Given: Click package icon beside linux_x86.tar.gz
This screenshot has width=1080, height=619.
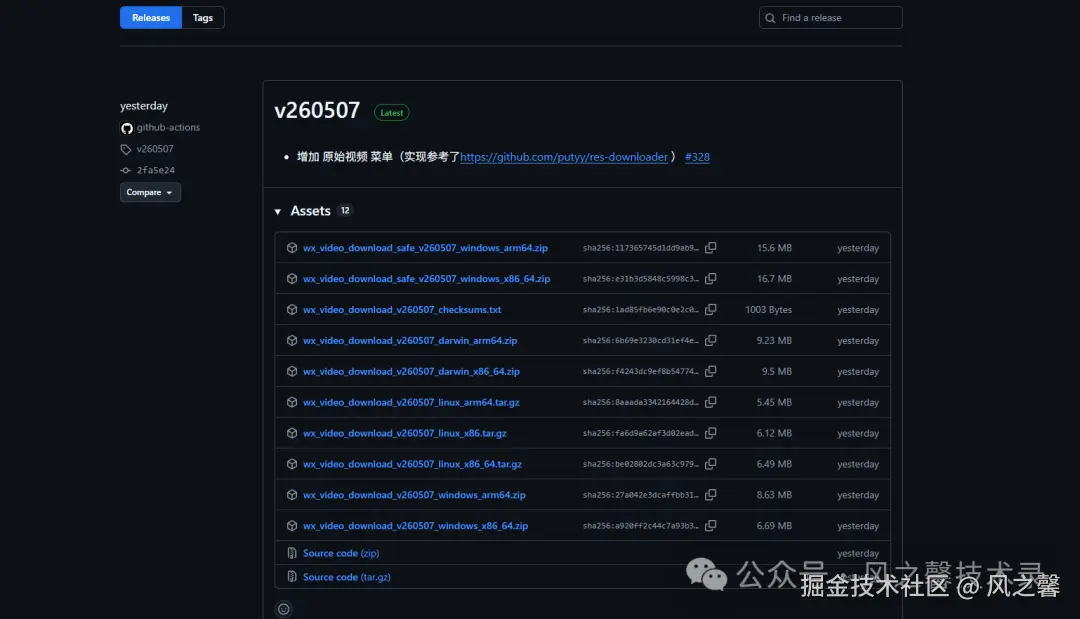Looking at the screenshot, I should (292, 433).
